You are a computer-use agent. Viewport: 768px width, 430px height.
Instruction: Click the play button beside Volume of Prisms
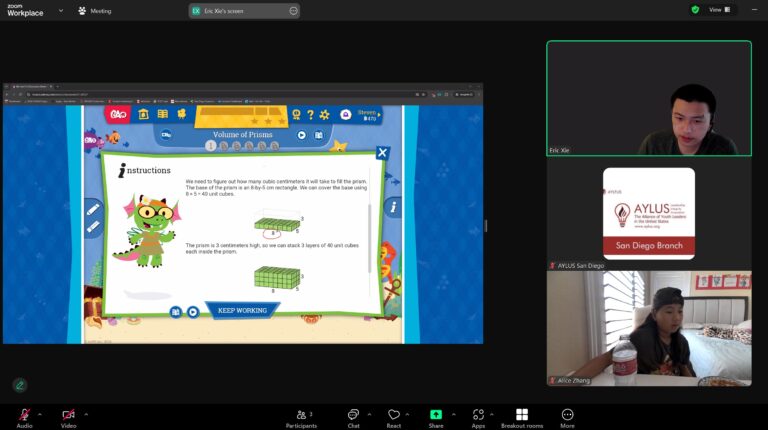tap(301, 135)
